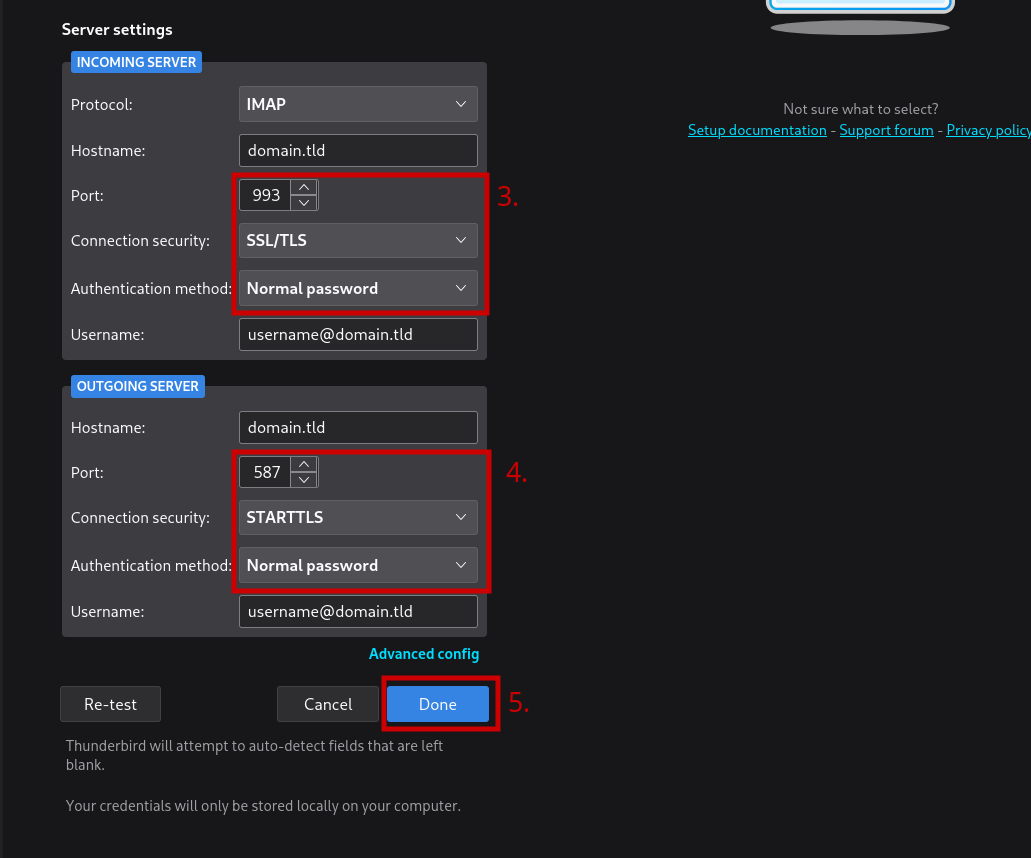Open outgoing Authentication method dropdown

[x=357, y=565]
